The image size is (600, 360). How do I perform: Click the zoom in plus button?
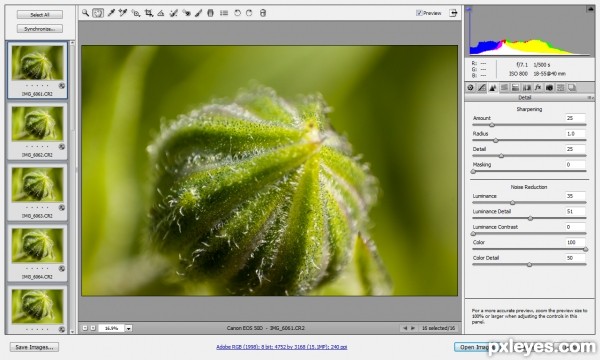click(x=93, y=328)
